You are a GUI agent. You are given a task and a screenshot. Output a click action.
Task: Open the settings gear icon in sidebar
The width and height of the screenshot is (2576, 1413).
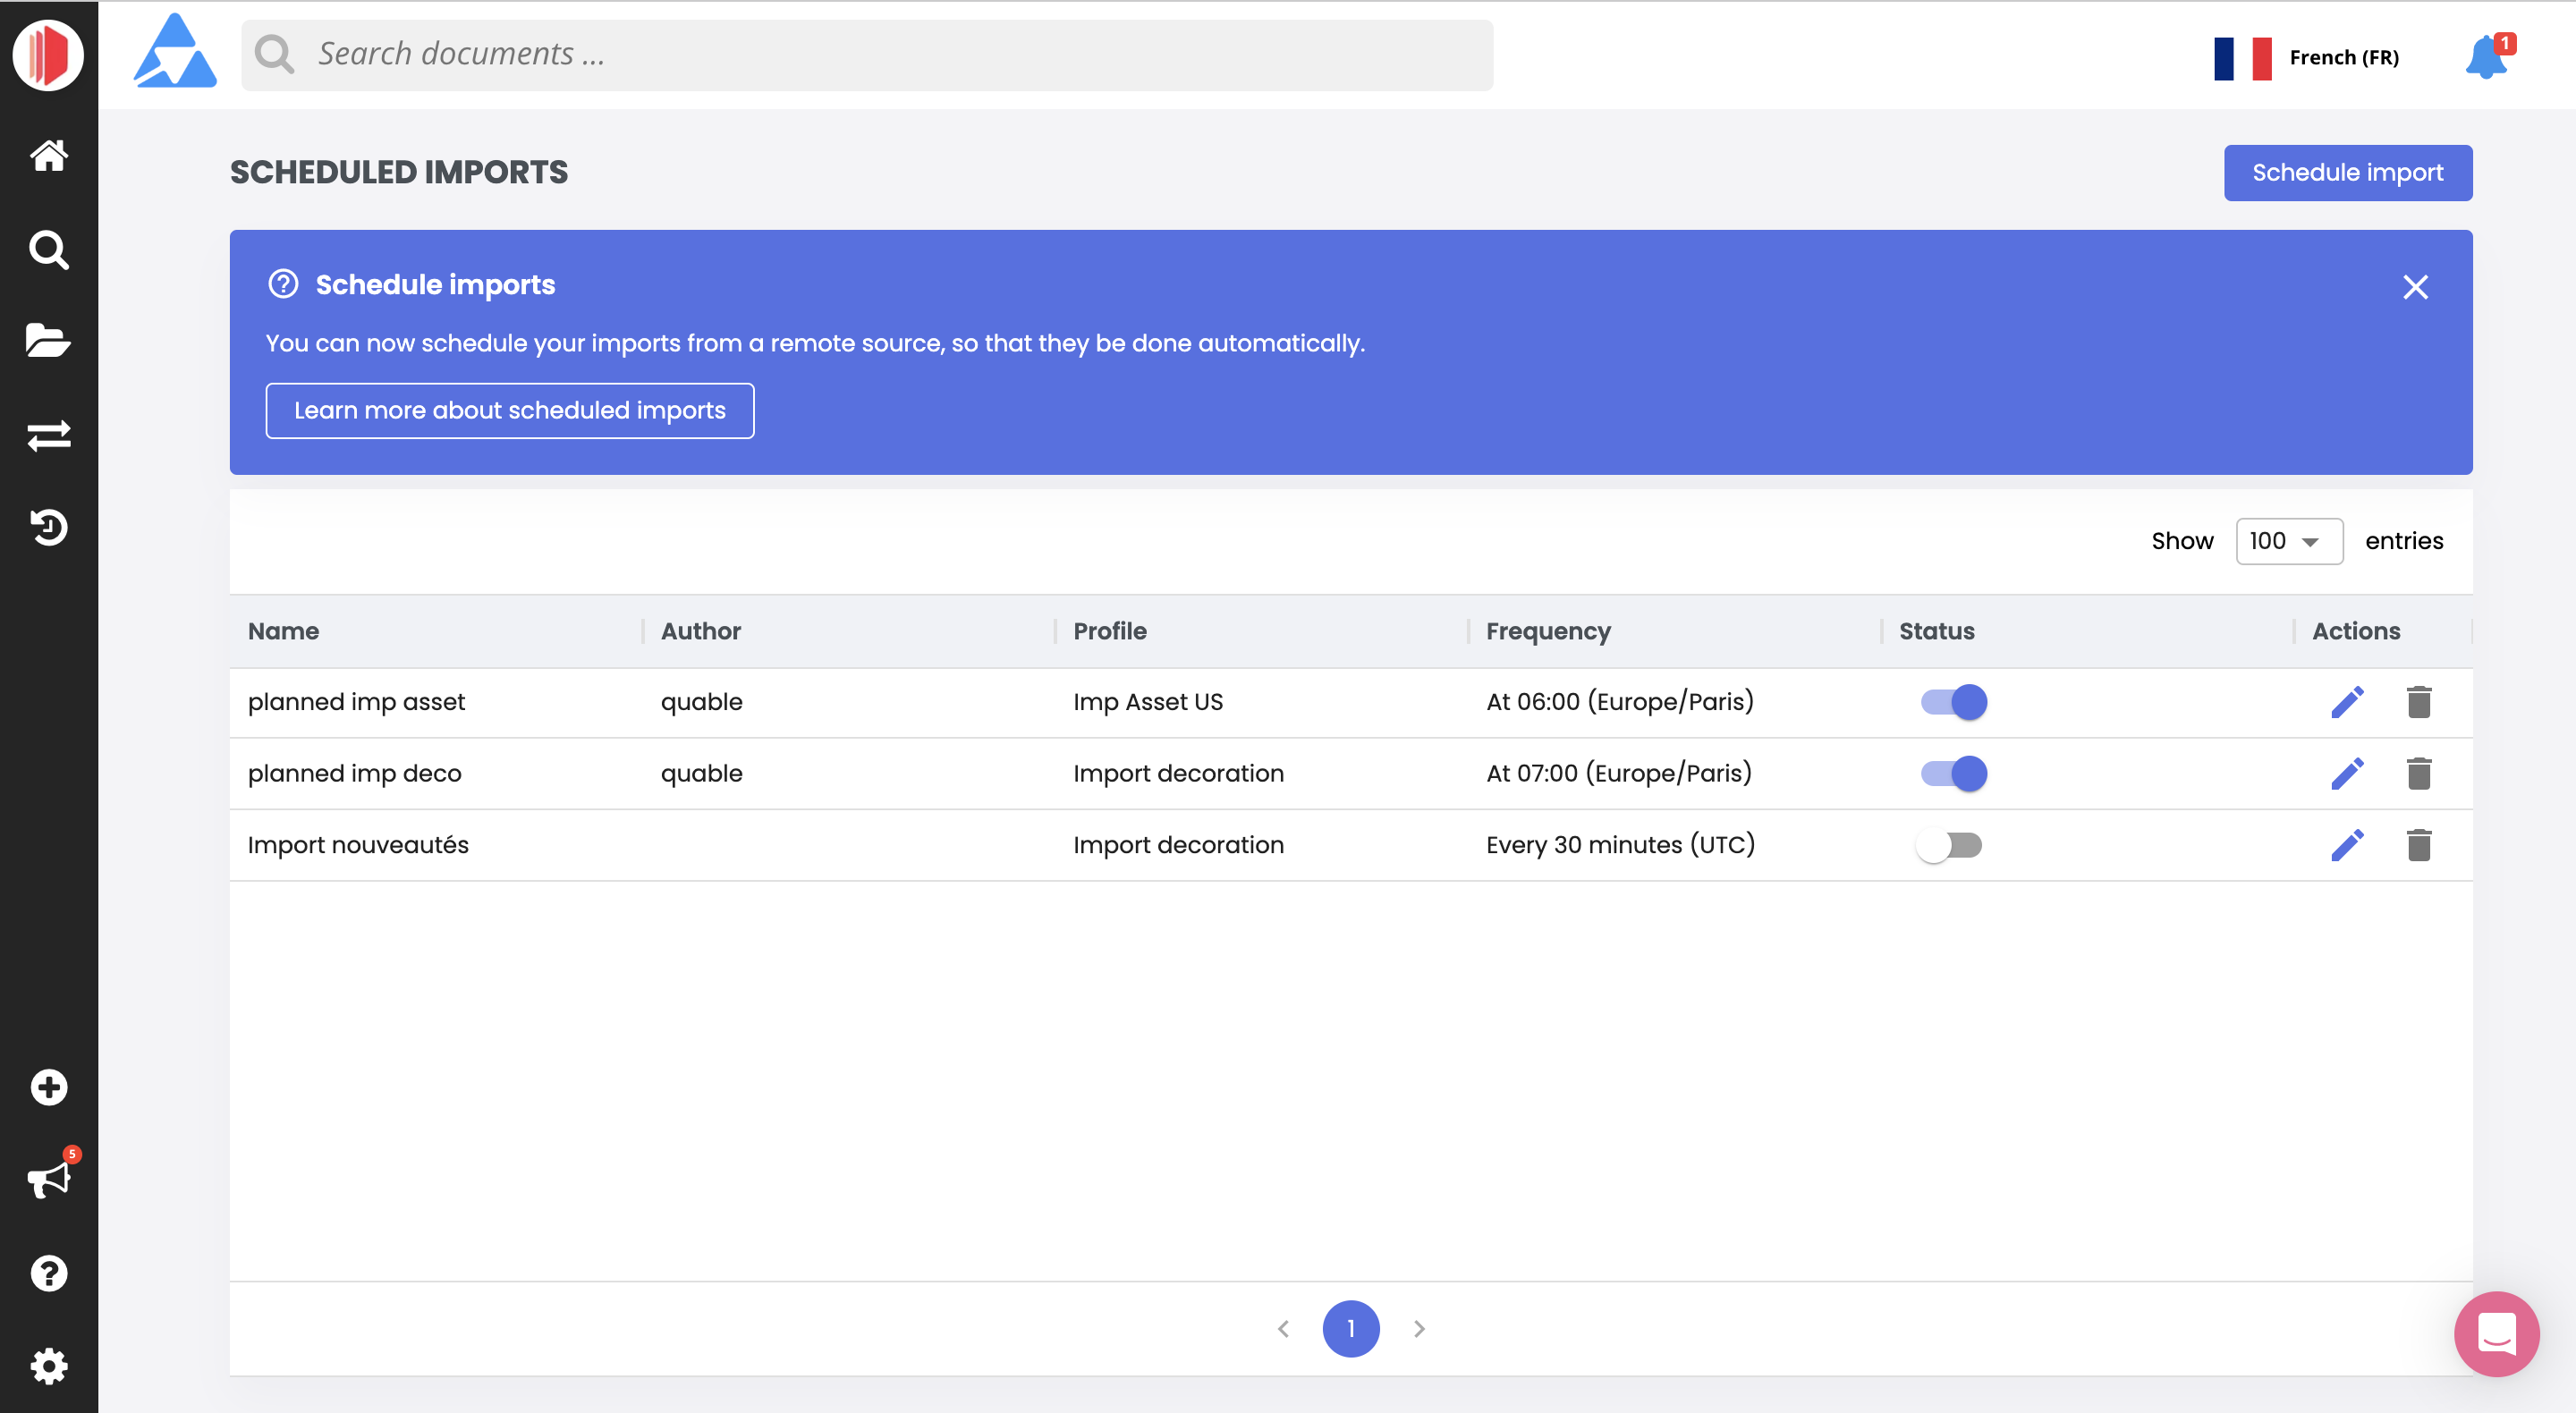(48, 1366)
